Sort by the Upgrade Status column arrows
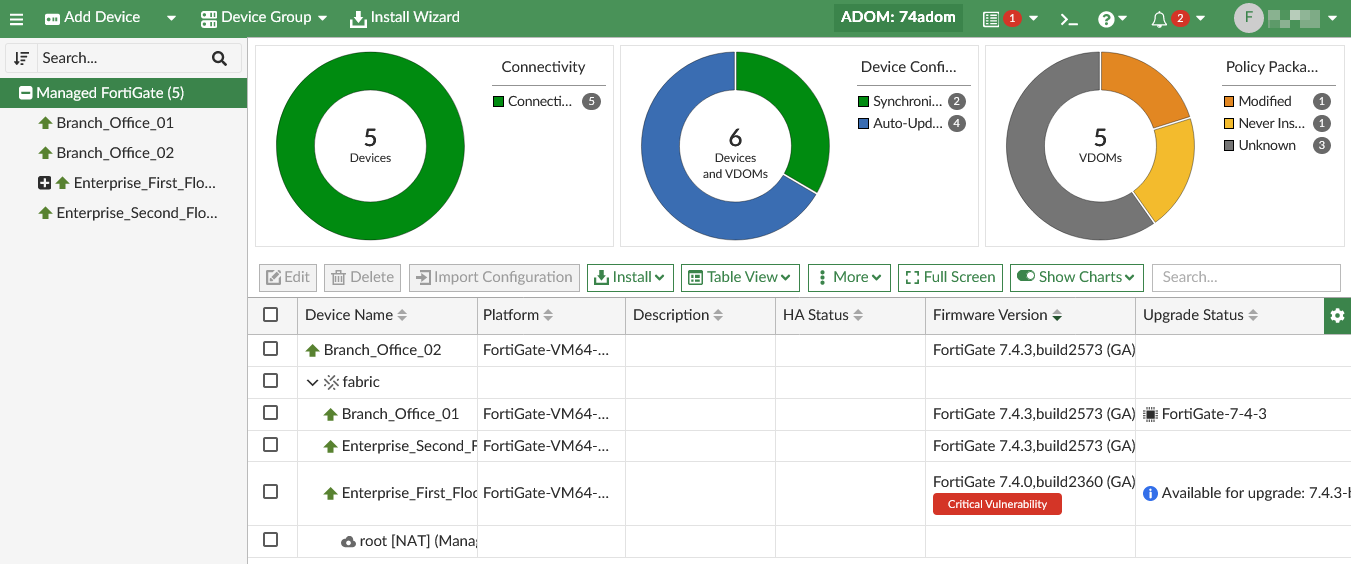1352x564 pixels. (x=1252, y=315)
